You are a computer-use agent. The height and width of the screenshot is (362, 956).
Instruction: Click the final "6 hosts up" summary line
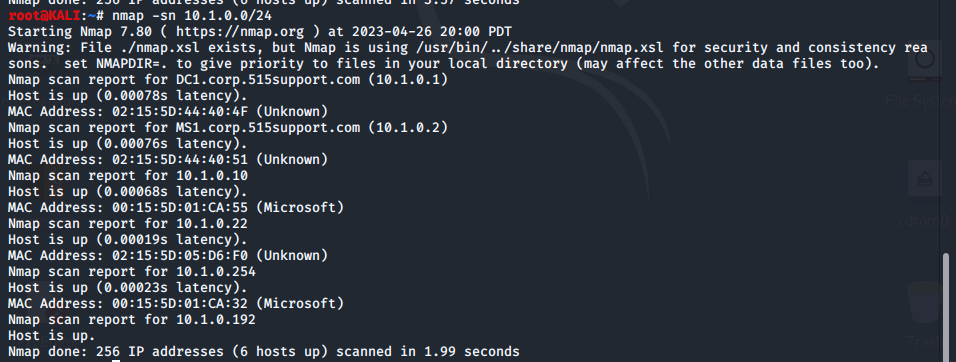pos(263,352)
